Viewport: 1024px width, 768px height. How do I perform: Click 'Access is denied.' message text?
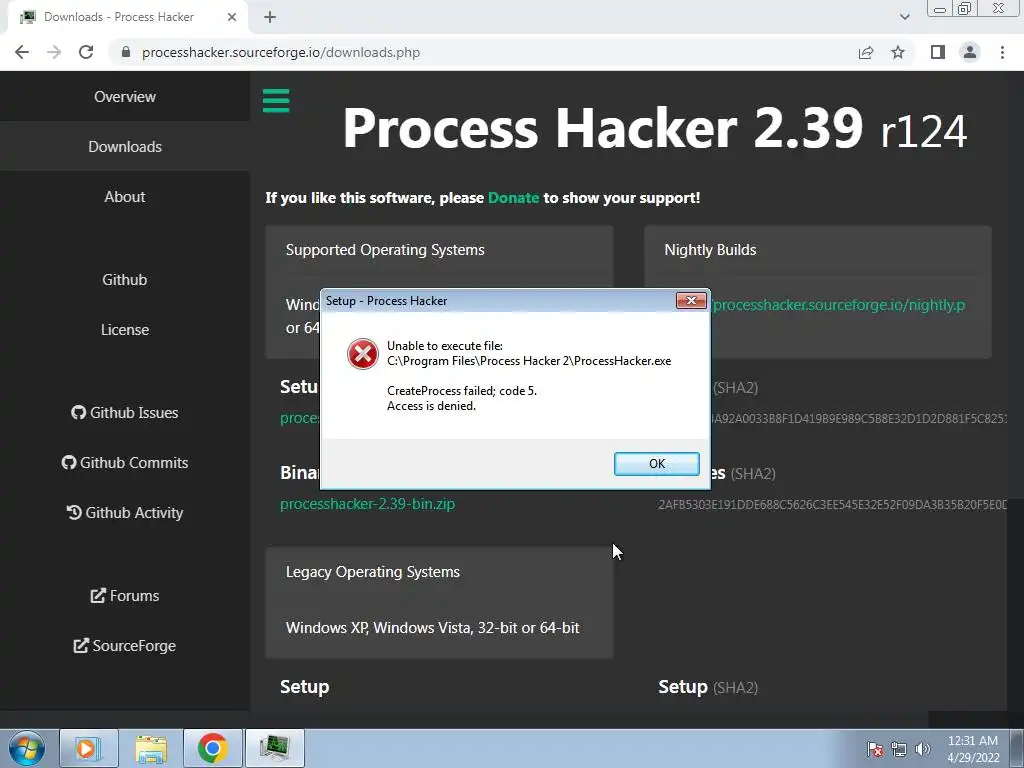(431, 406)
